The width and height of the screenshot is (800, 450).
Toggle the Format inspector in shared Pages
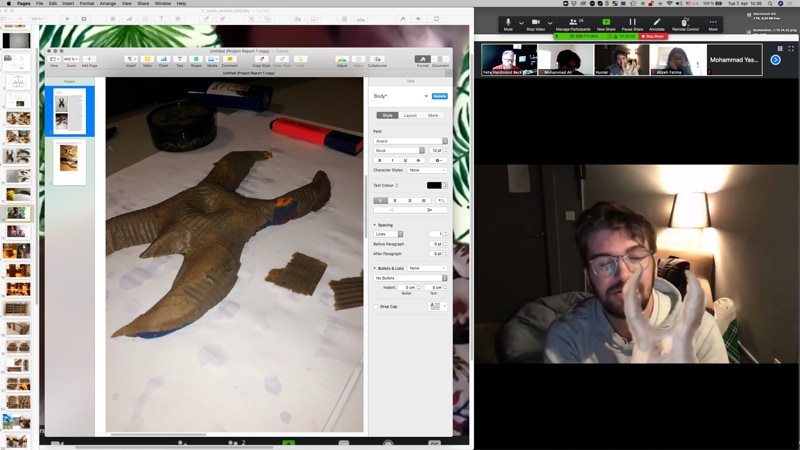point(422,61)
